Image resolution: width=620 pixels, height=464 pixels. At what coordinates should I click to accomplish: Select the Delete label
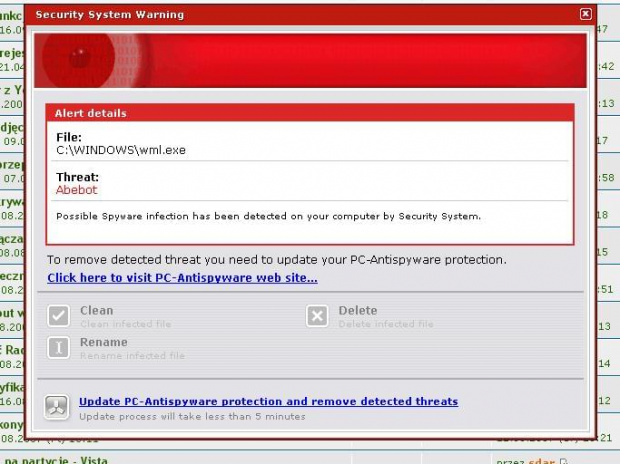(x=358, y=311)
